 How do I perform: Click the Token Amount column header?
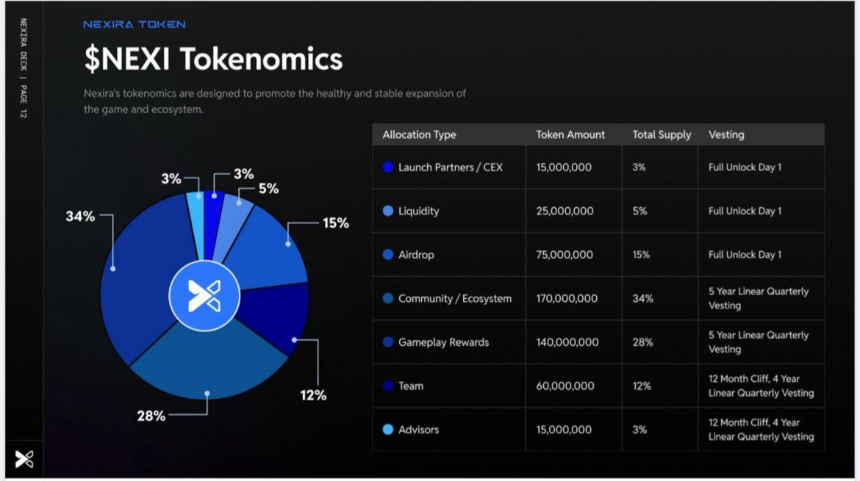tap(570, 134)
